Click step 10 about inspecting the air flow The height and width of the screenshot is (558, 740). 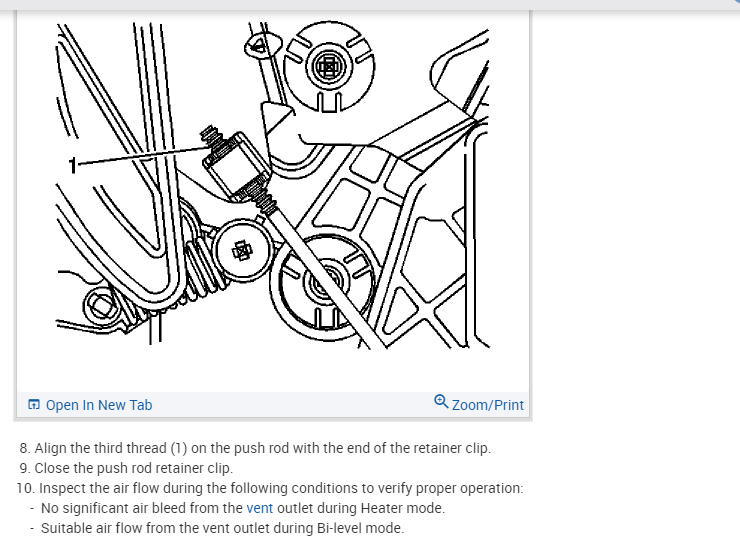coord(269,488)
